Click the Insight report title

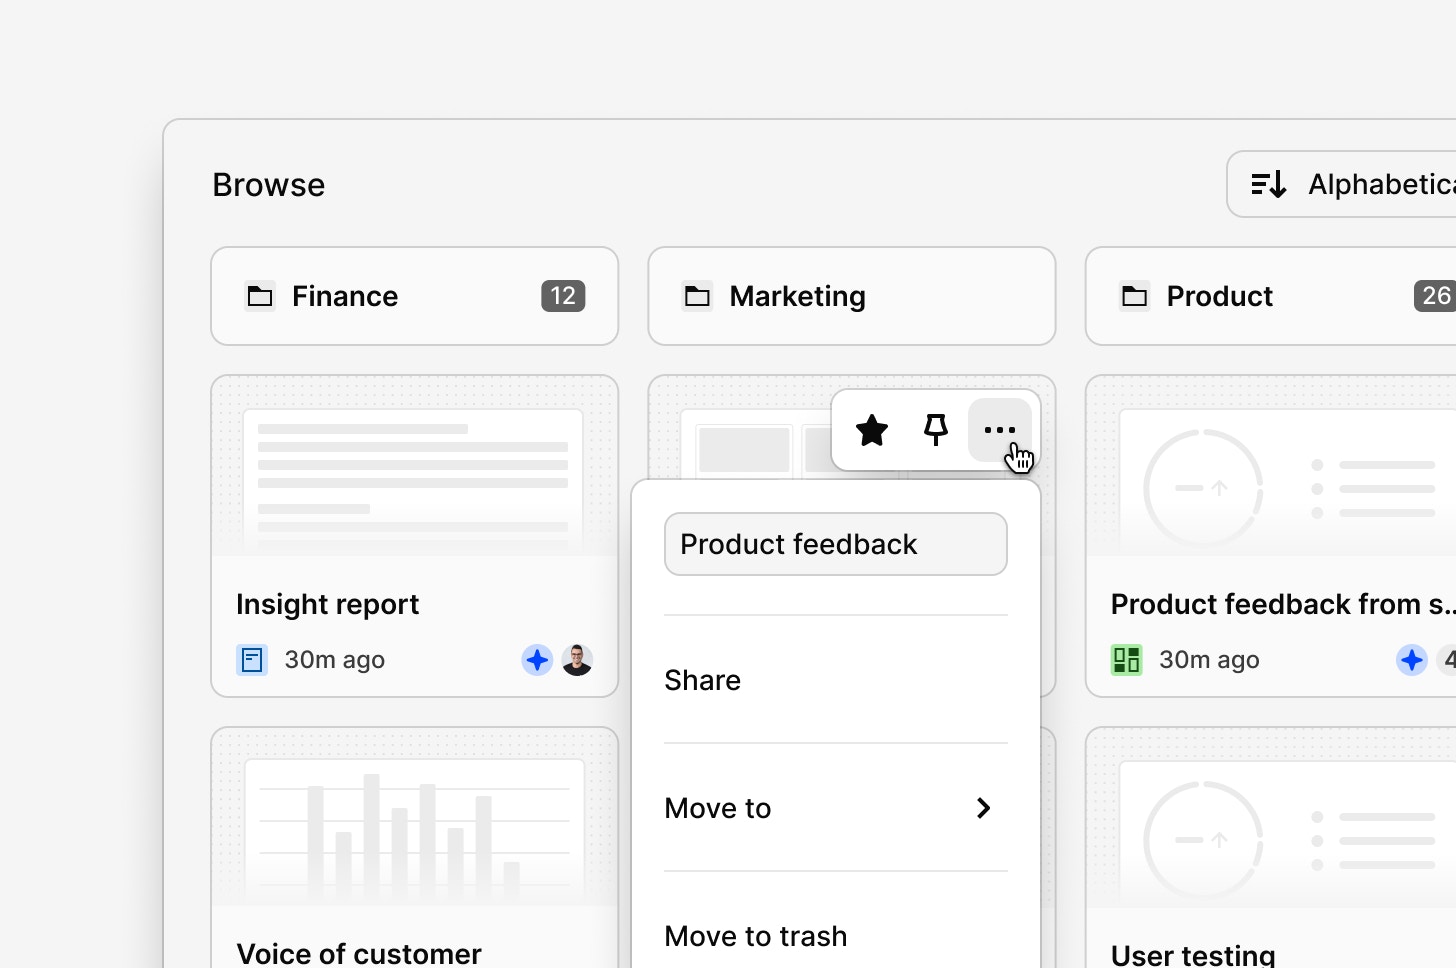click(x=328, y=604)
